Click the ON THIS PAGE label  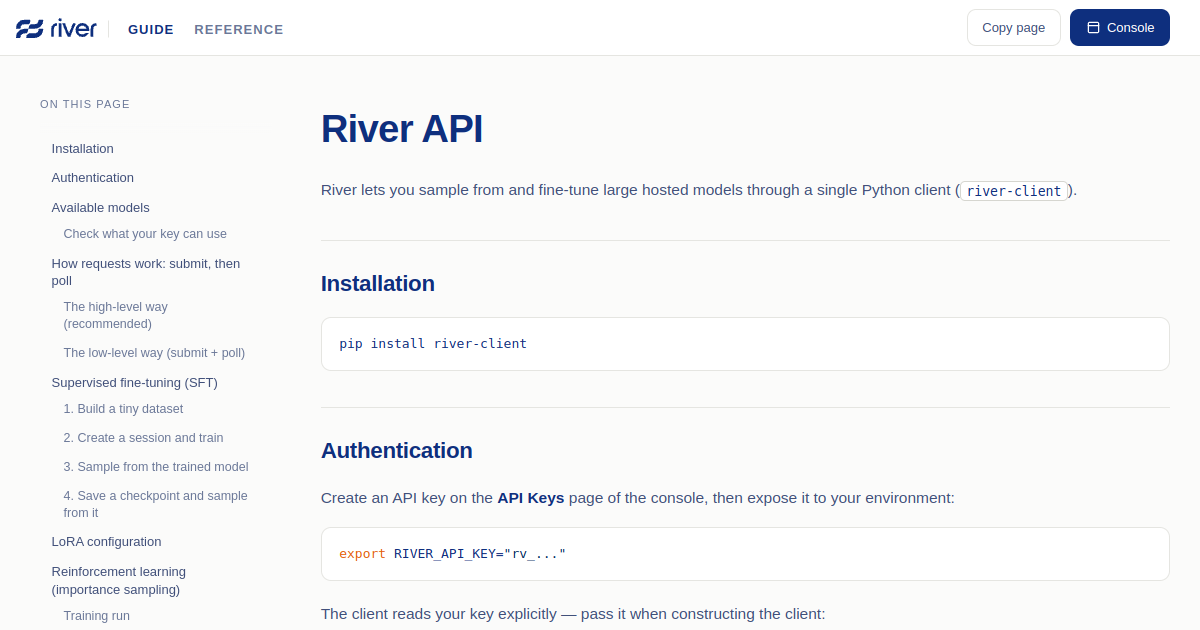85,104
